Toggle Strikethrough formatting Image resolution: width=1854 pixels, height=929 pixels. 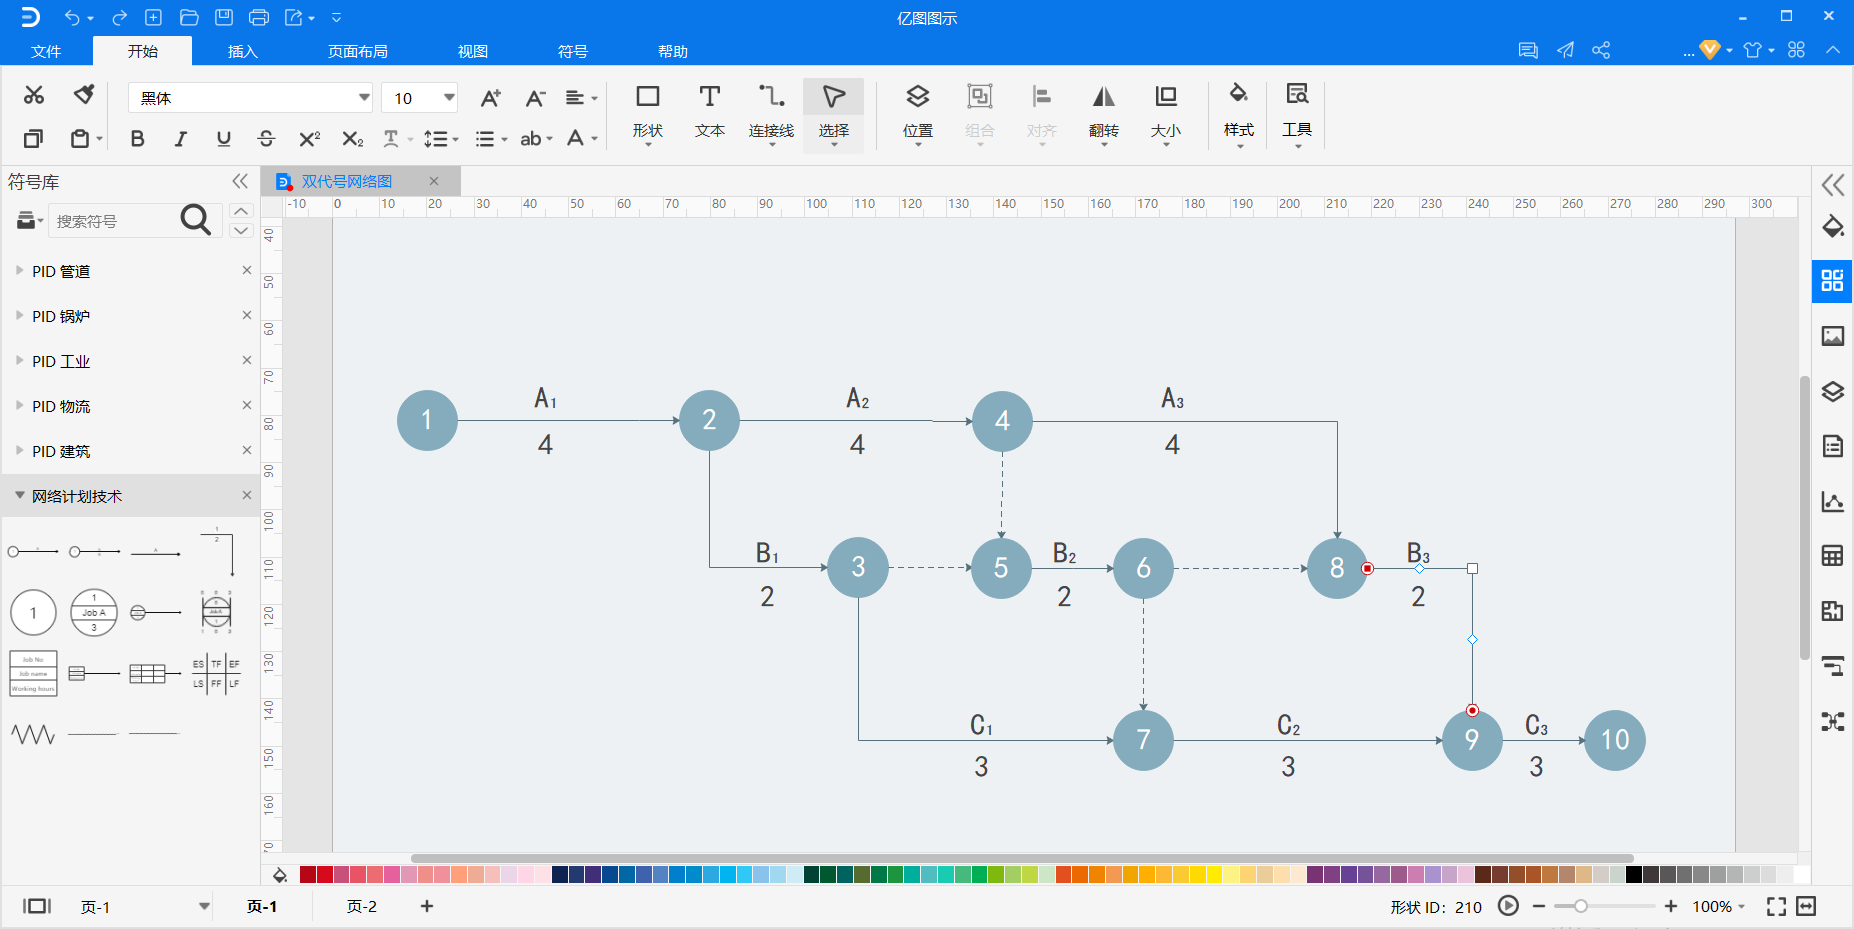pos(266,139)
